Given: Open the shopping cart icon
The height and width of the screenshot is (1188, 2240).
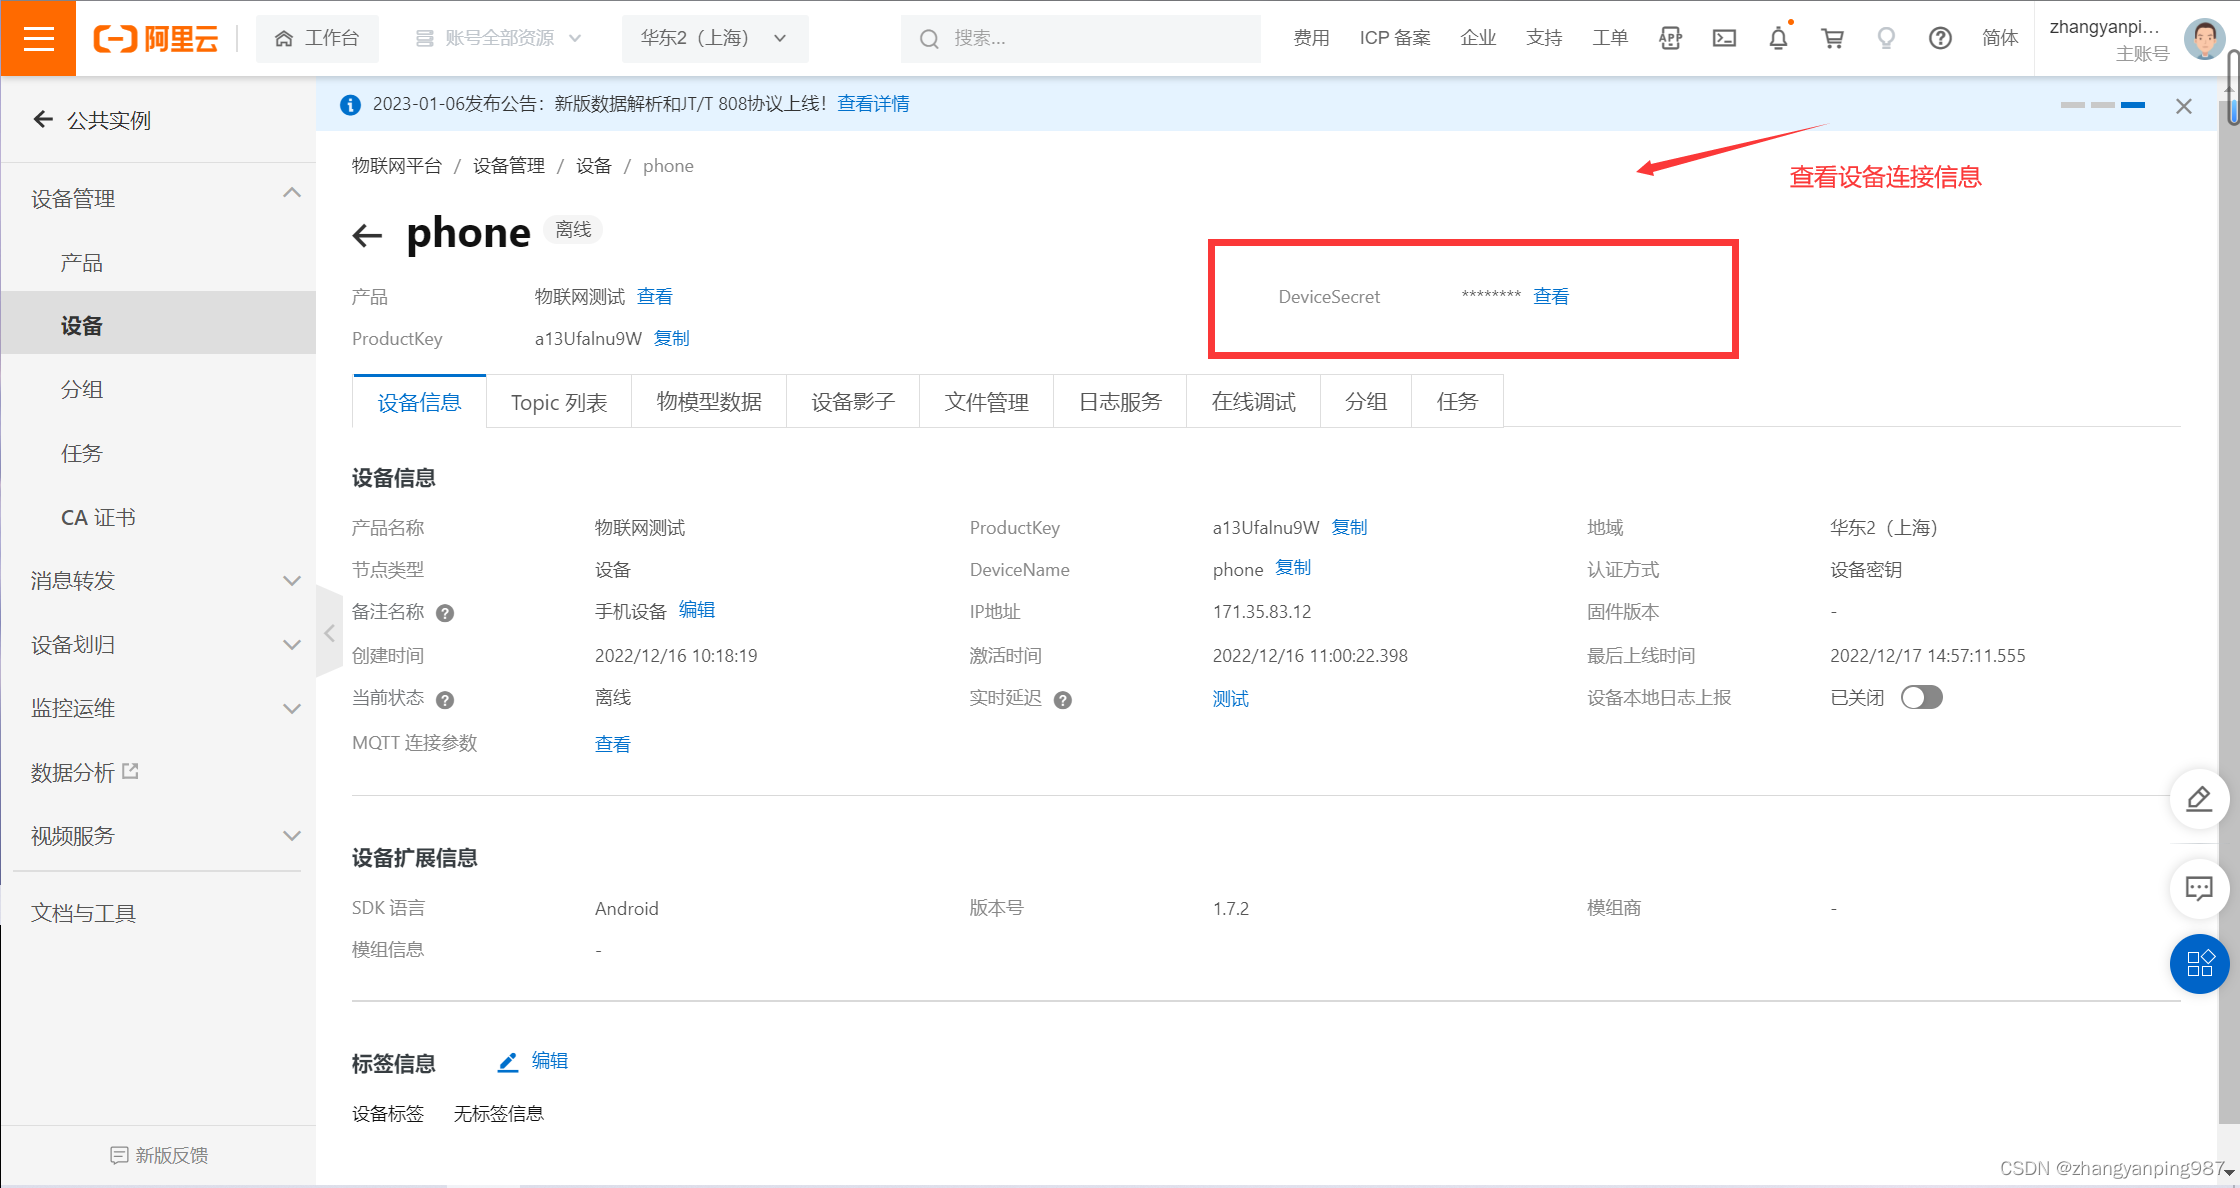Looking at the screenshot, I should pyautogui.click(x=1832, y=38).
